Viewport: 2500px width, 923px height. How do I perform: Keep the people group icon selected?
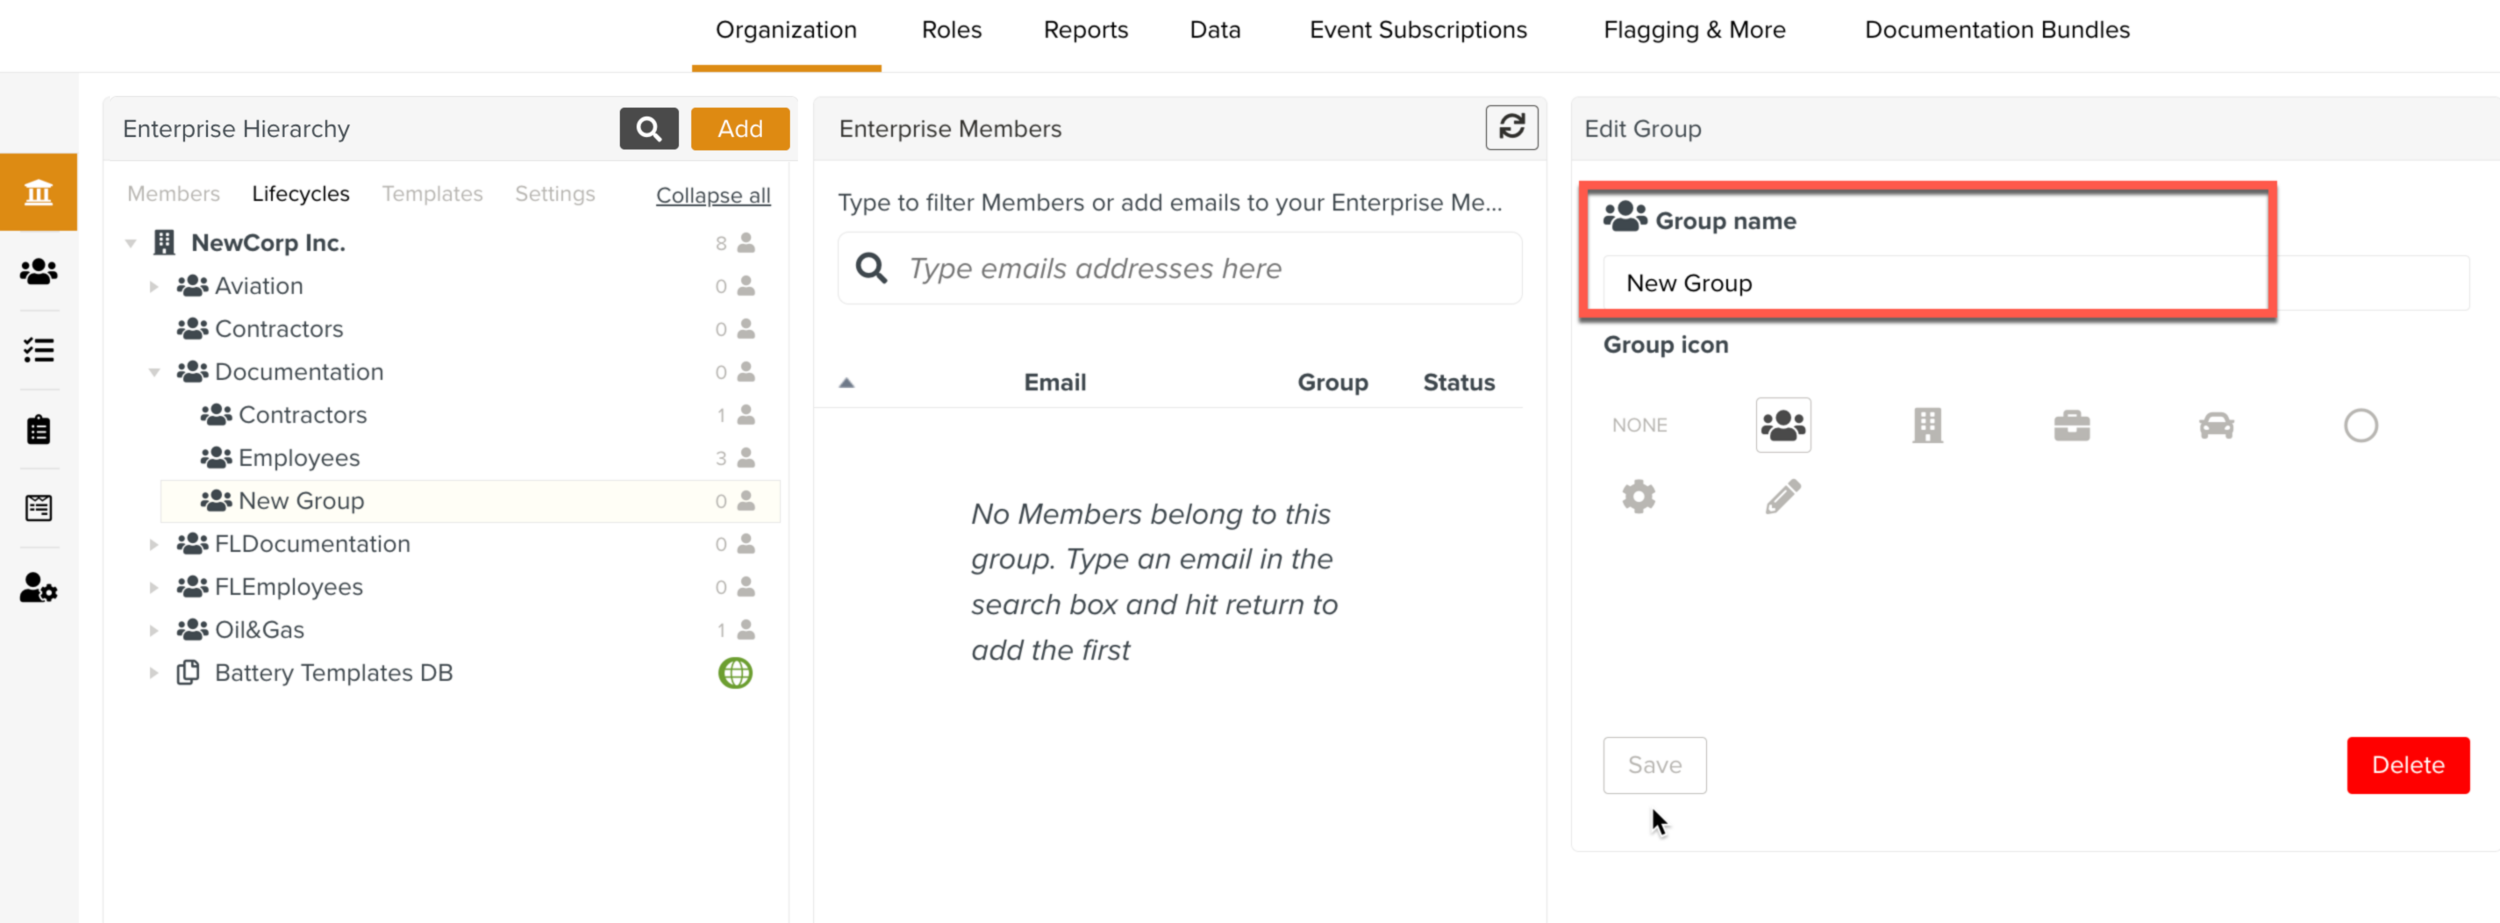tap(1782, 424)
